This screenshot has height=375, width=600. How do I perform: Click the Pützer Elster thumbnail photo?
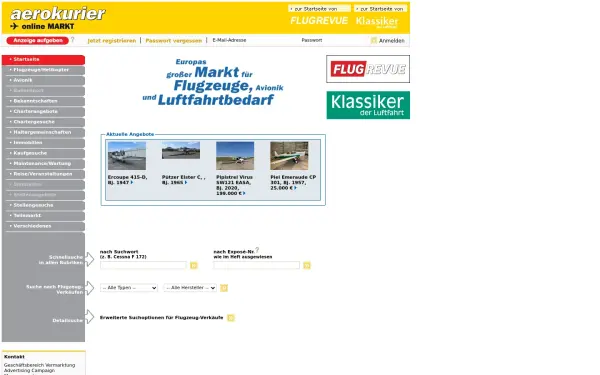(x=181, y=150)
